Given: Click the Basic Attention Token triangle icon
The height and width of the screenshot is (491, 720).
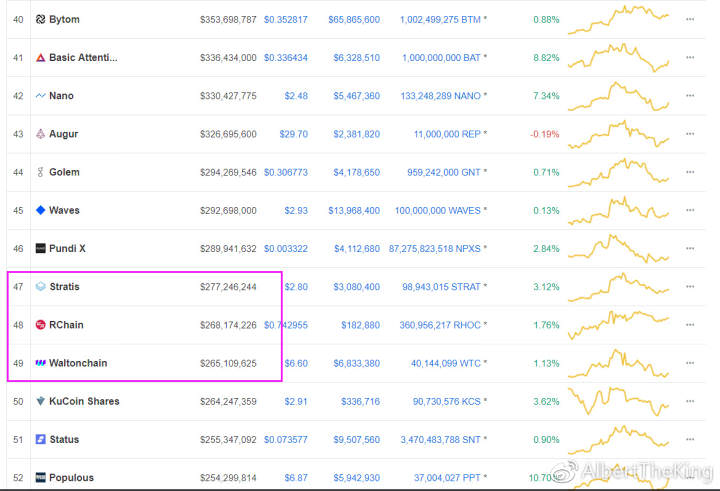Looking at the screenshot, I should (40, 57).
